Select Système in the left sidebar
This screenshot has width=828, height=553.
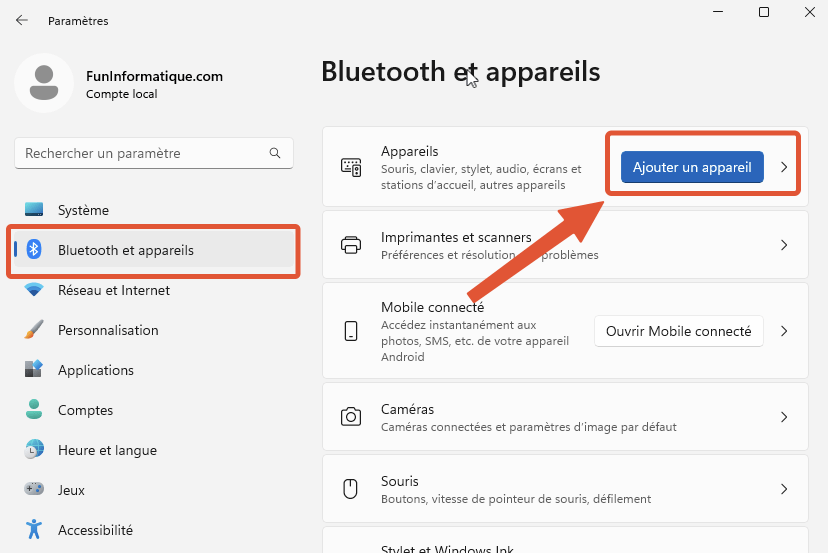[x=83, y=210]
